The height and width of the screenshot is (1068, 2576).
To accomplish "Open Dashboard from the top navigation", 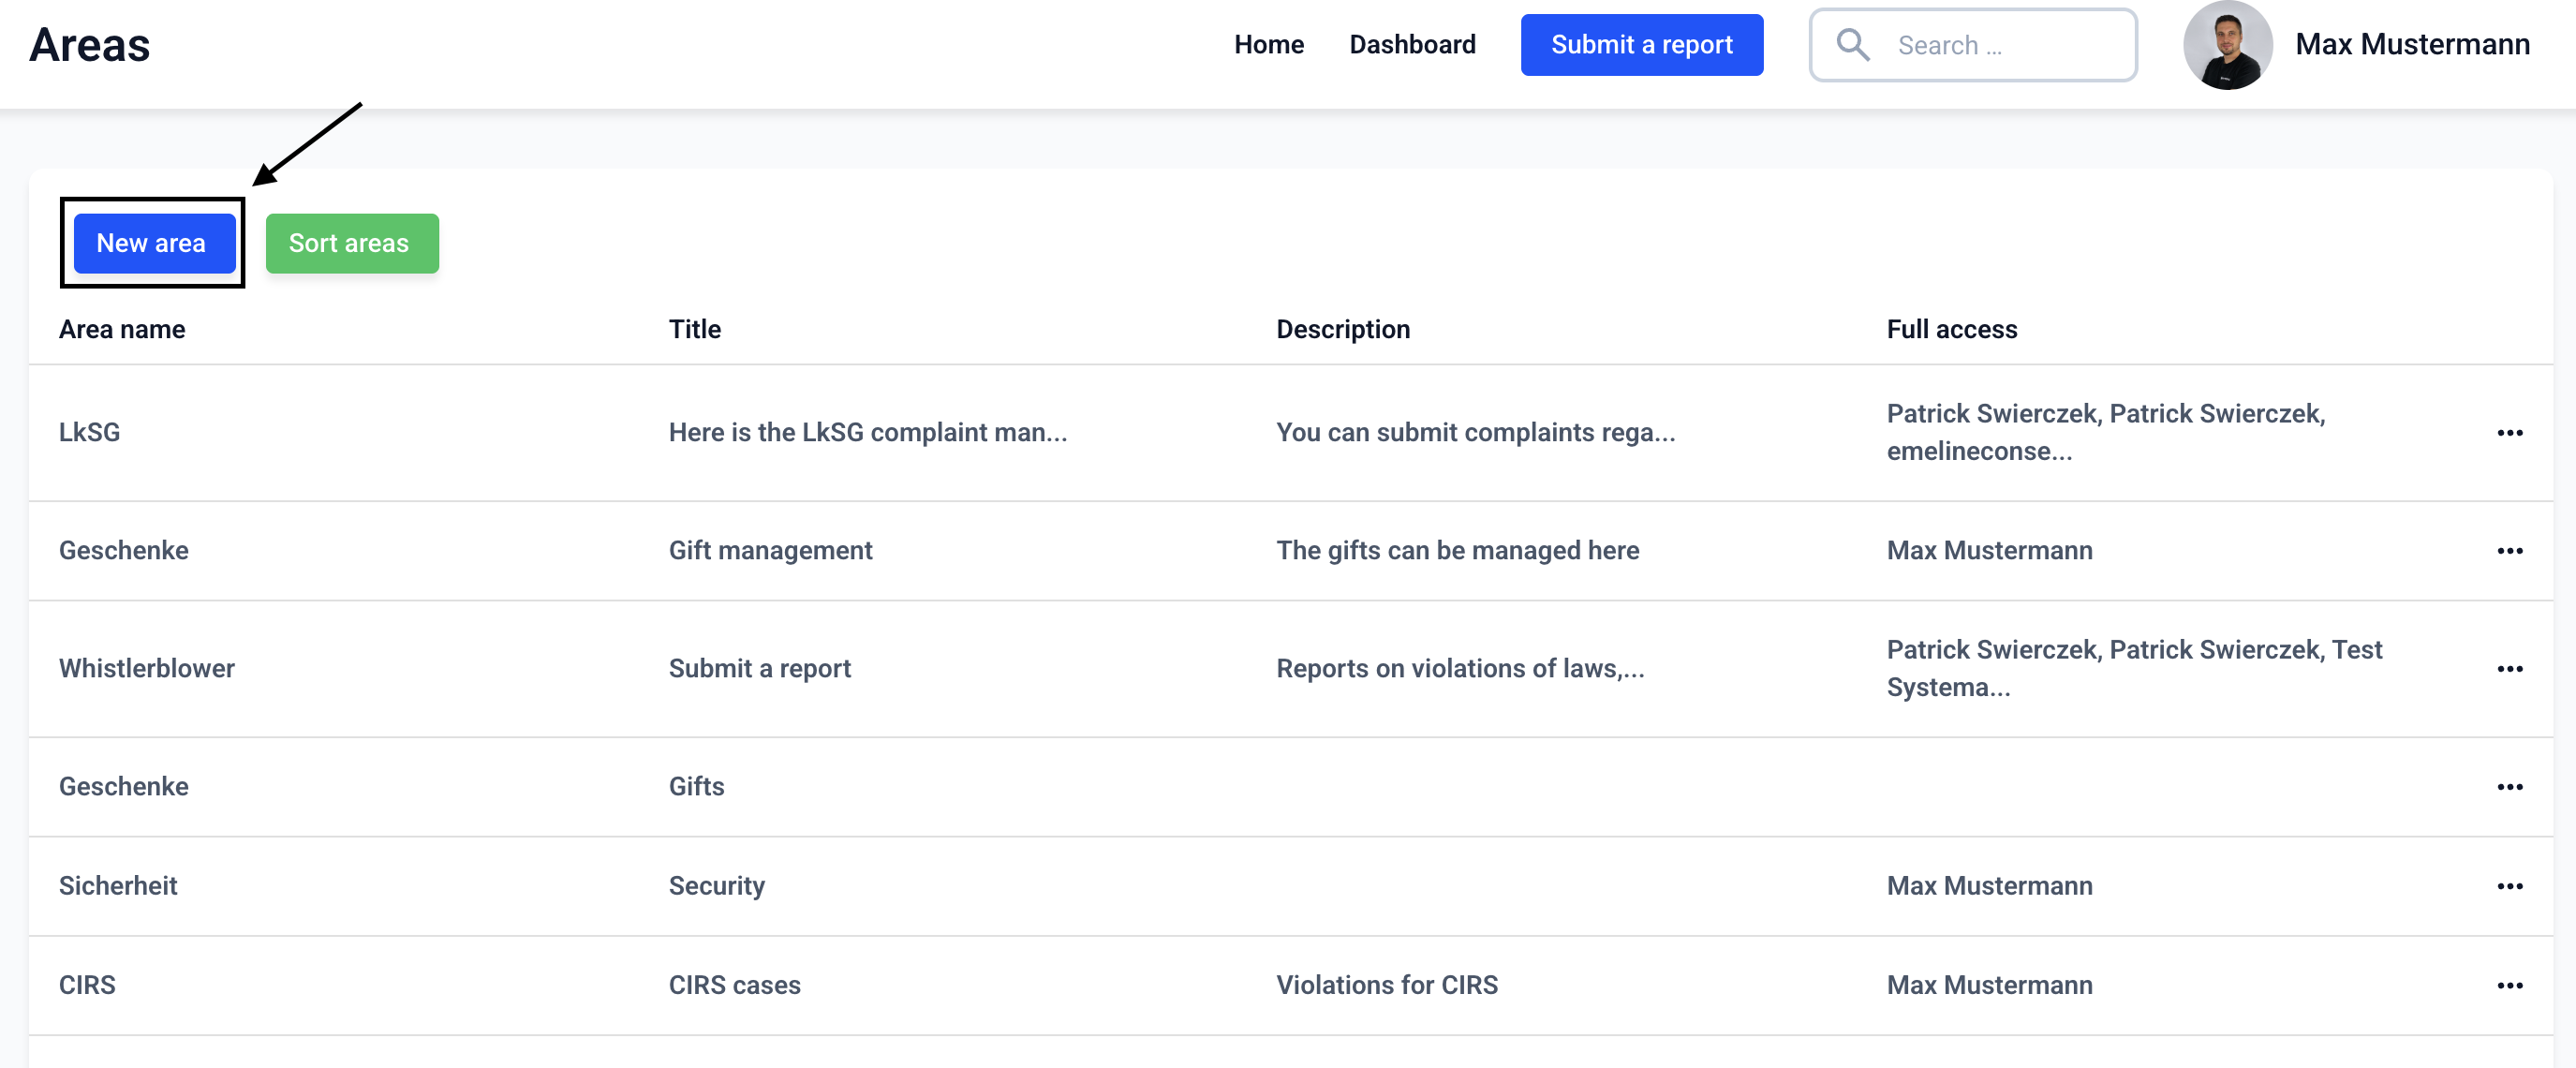I will [x=1411, y=45].
